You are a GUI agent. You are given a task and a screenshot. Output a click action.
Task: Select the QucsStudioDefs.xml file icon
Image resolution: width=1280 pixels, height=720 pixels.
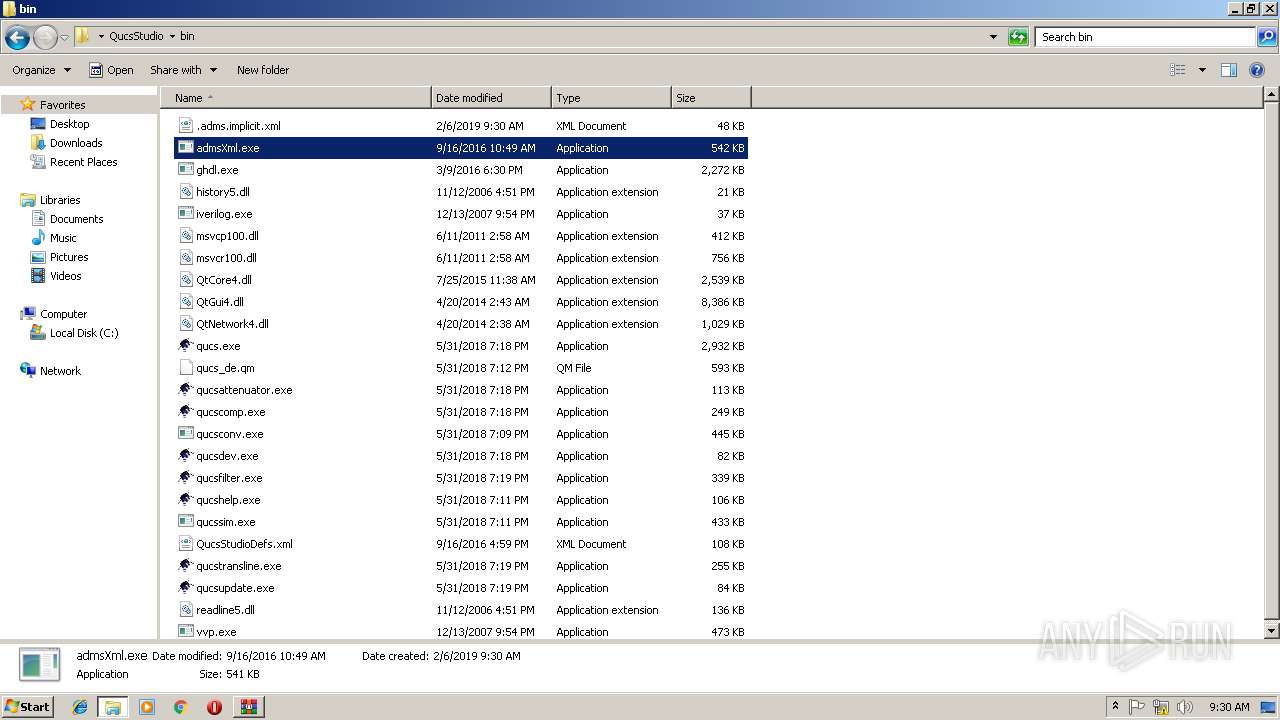tap(185, 544)
